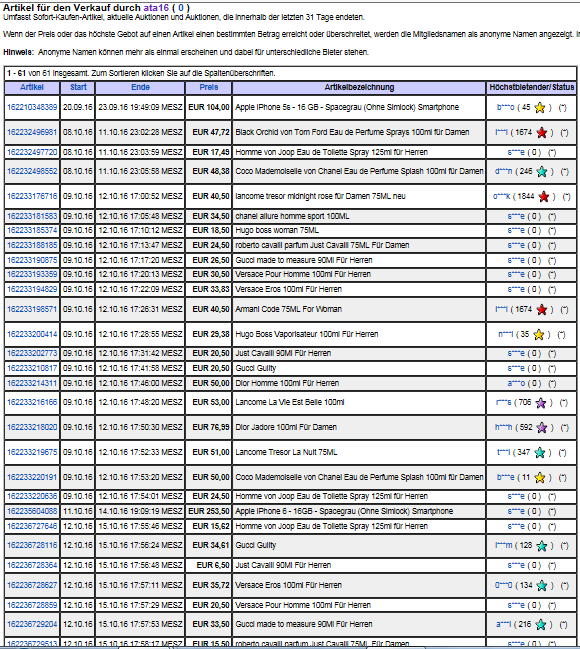Image resolution: width=580 pixels, height=649 pixels.
Task: Click purple star next to h***h (592)
Action: tap(541, 428)
